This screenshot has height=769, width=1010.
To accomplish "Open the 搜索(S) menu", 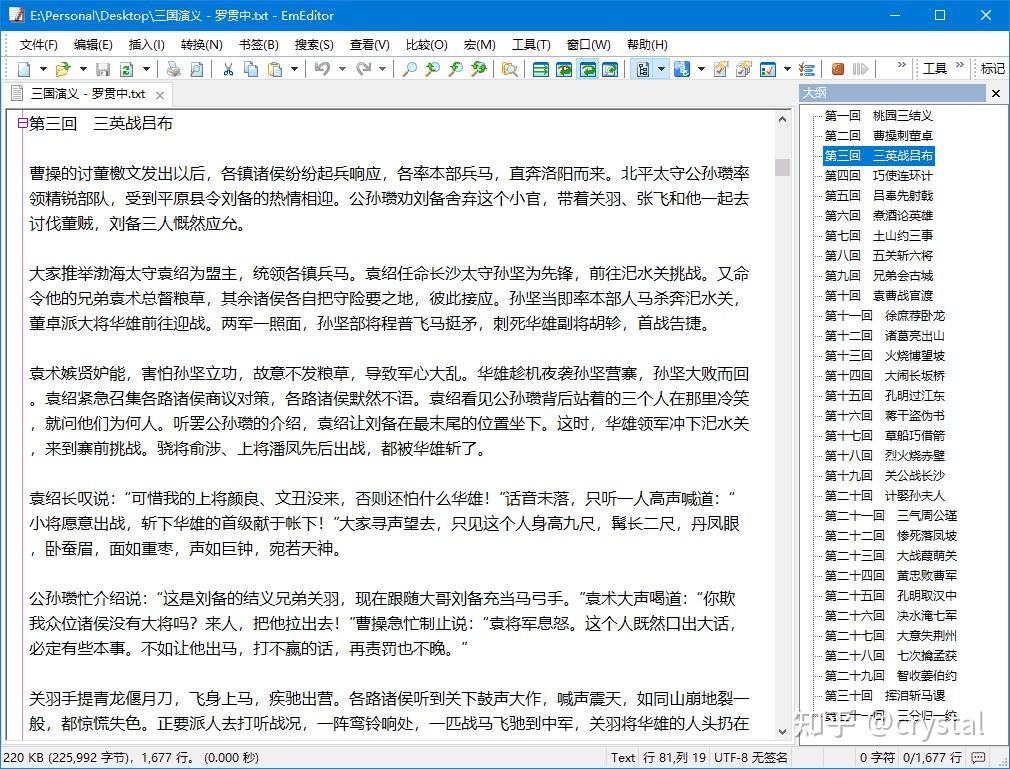I will (314, 44).
